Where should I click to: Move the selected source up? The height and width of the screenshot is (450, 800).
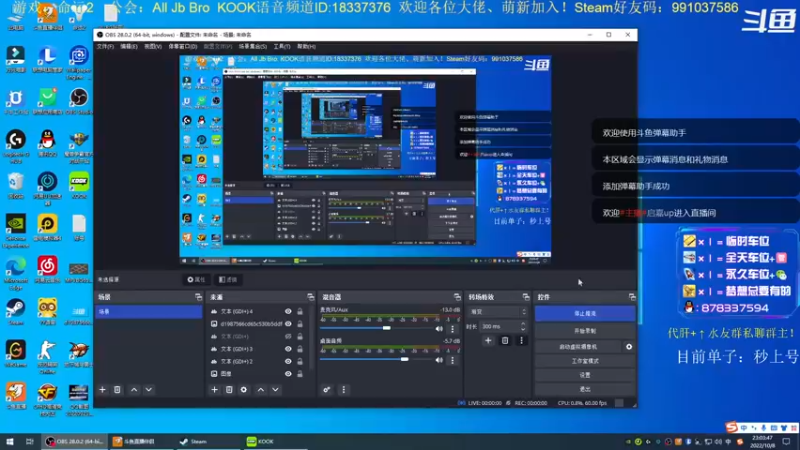pyautogui.click(x=261, y=390)
